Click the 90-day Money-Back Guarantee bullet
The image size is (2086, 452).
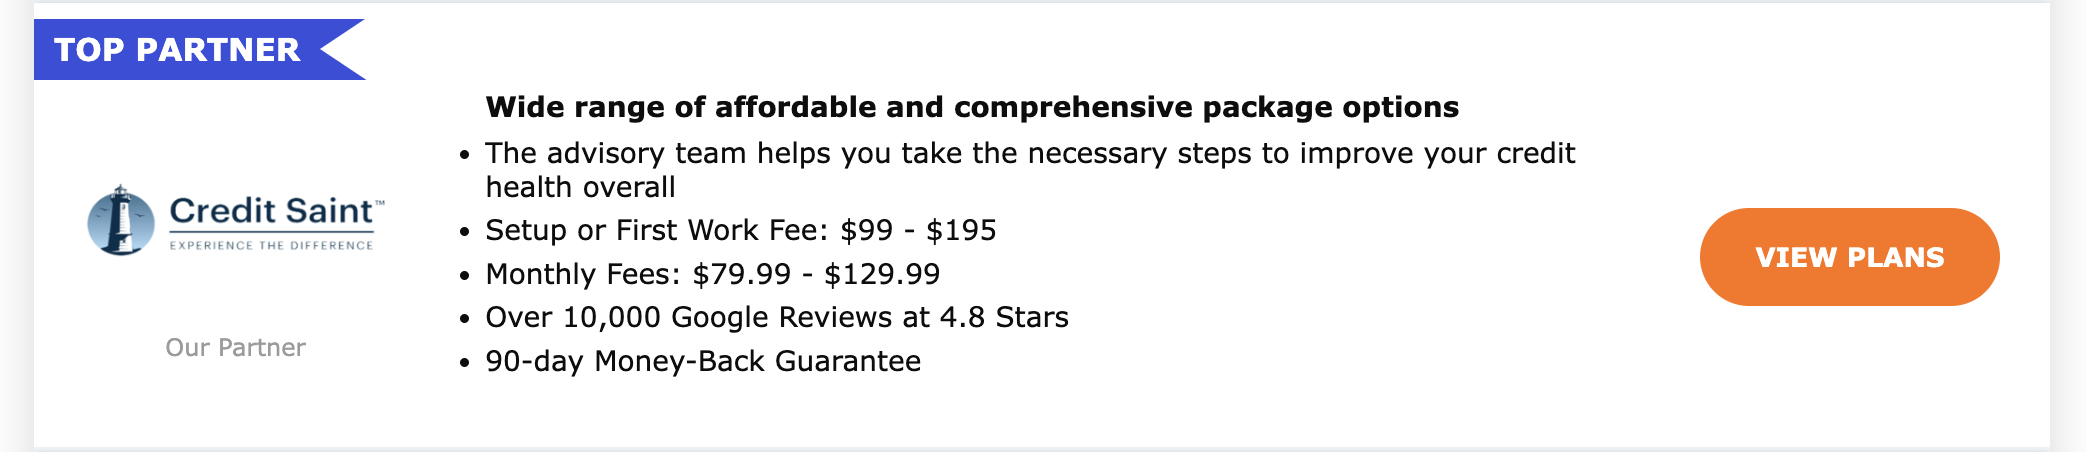click(703, 361)
